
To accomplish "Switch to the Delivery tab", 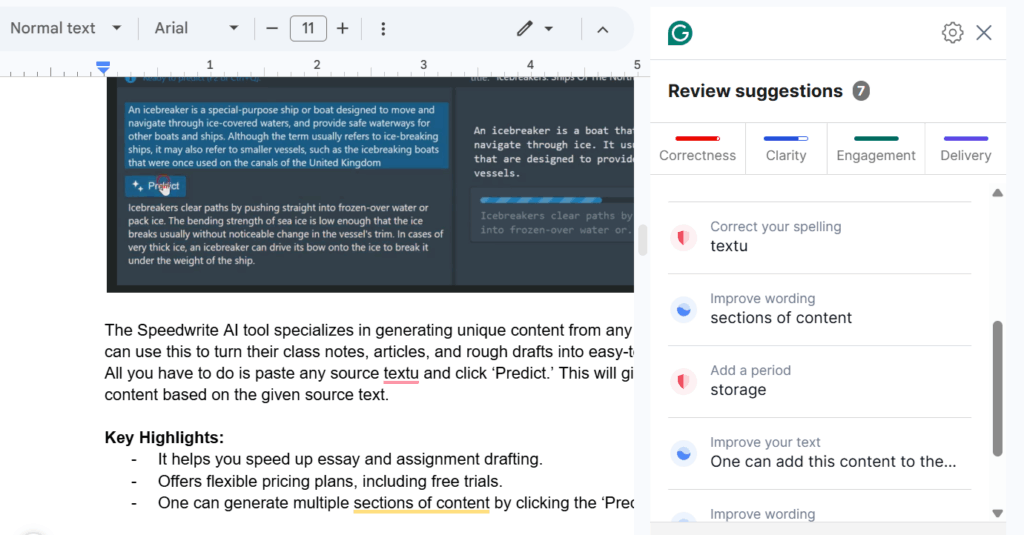I will (x=965, y=148).
